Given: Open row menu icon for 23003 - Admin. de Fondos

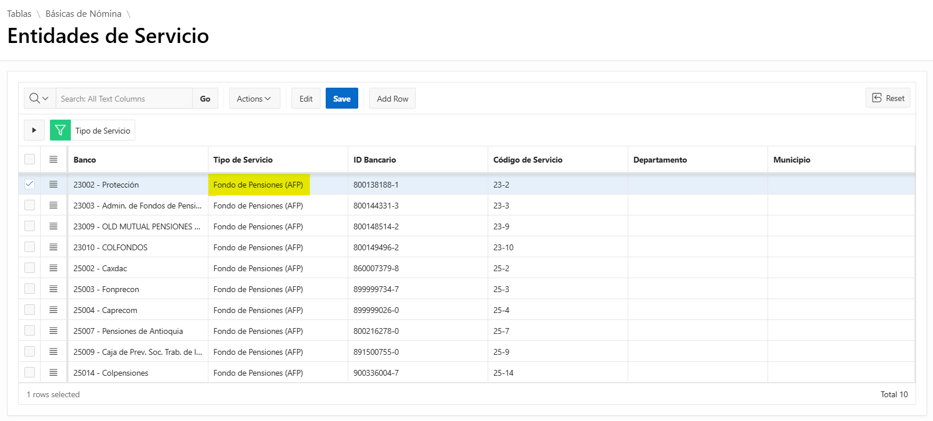Looking at the screenshot, I should tap(53, 205).
